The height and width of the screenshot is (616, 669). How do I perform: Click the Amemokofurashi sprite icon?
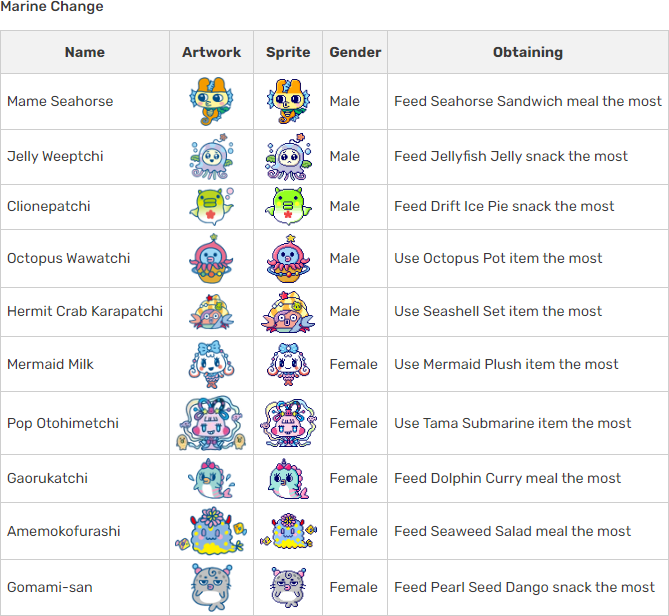pyautogui.click(x=288, y=531)
